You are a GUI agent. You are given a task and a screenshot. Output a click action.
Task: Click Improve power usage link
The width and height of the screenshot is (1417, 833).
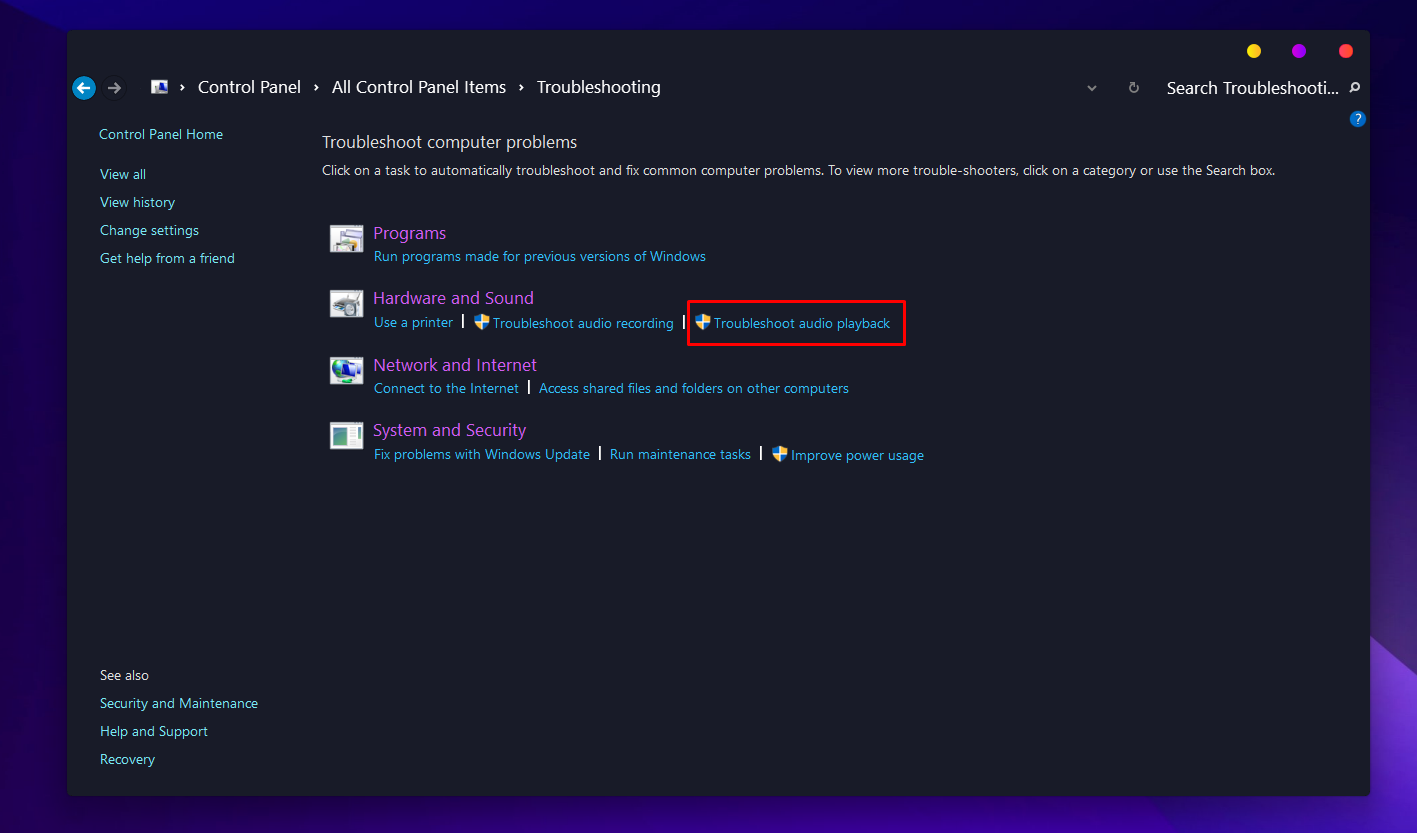coord(857,455)
